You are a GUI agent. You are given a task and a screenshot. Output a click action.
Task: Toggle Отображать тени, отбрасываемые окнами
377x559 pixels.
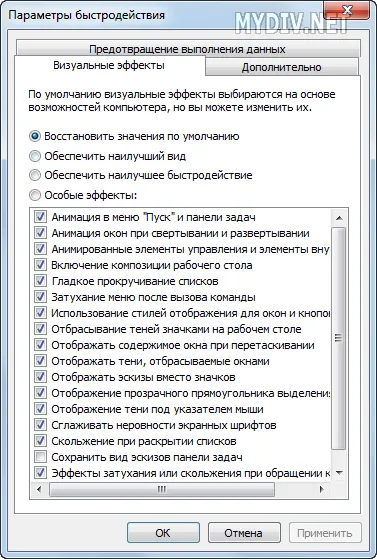tap(40, 361)
